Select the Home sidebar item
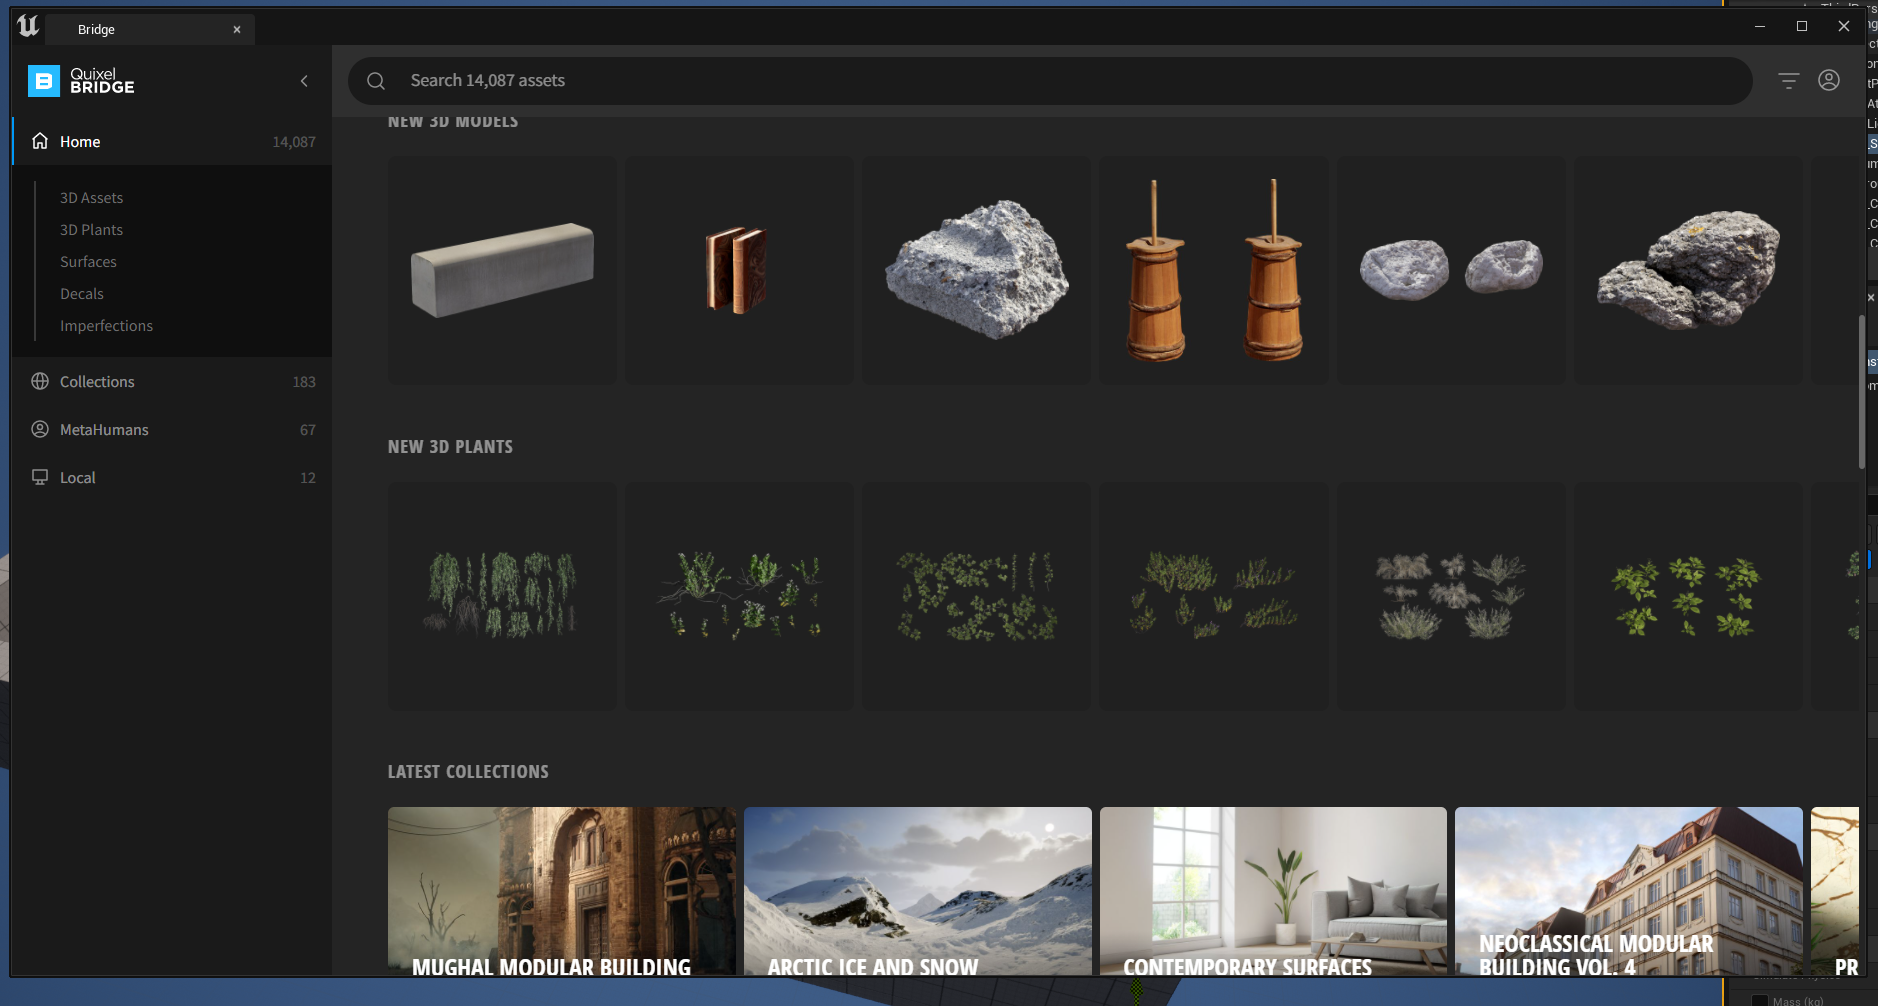1878x1006 pixels. 172,141
